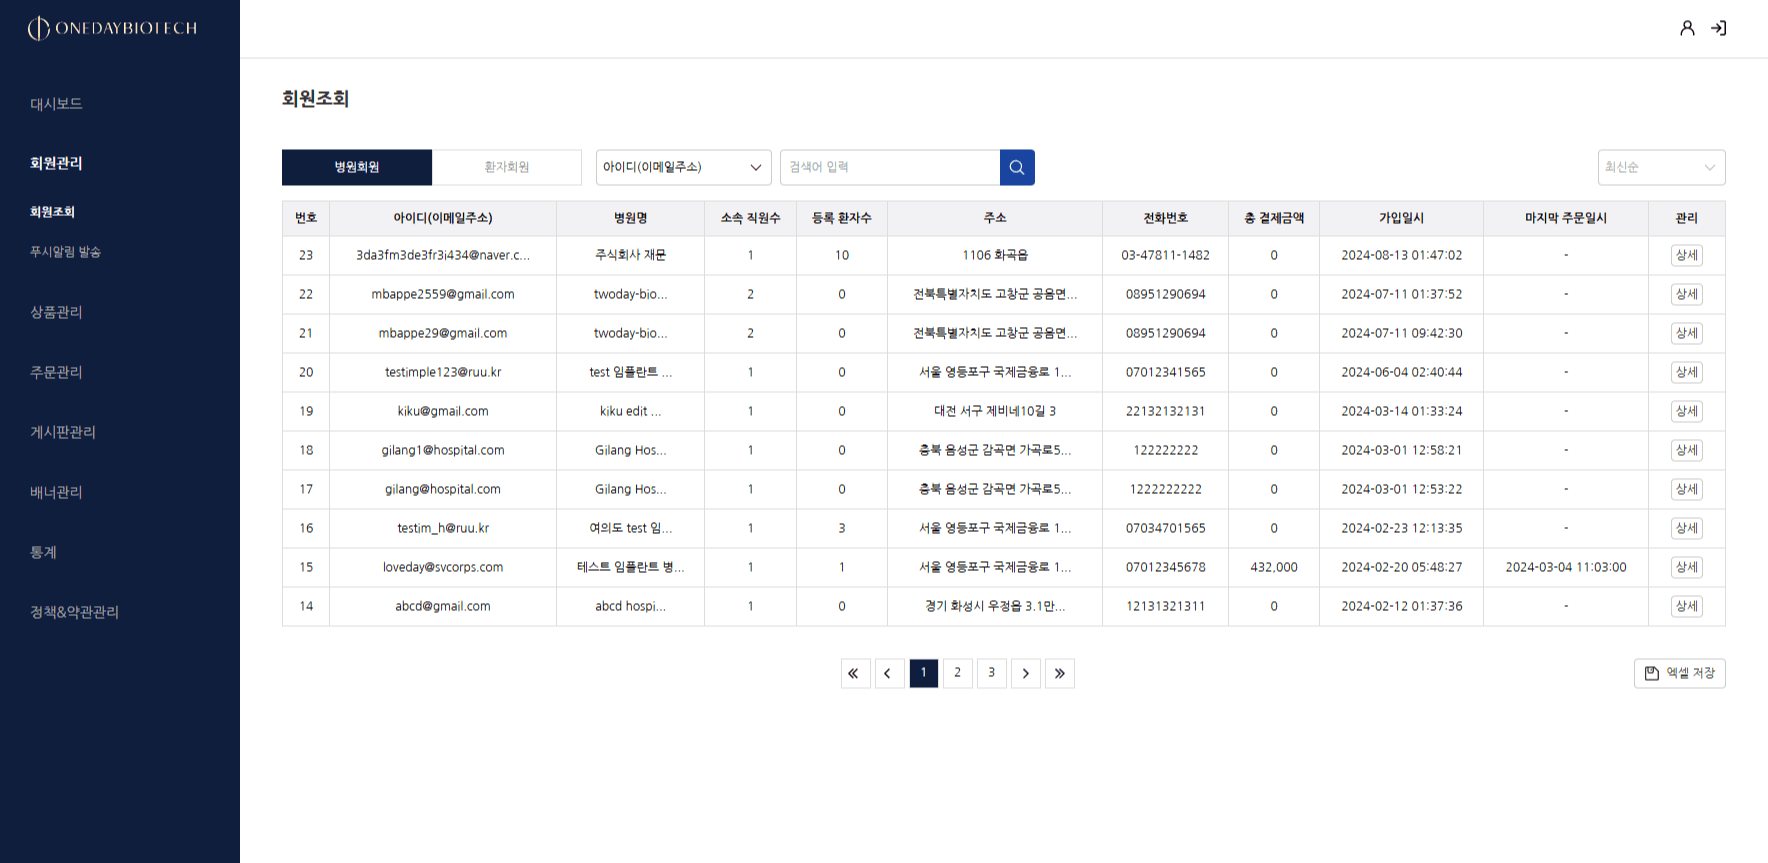Image resolution: width=1768 pixels, height=863 pixels.
Task: Open 상세 for loveday@svcorps.com
Action: point(1687,567)
